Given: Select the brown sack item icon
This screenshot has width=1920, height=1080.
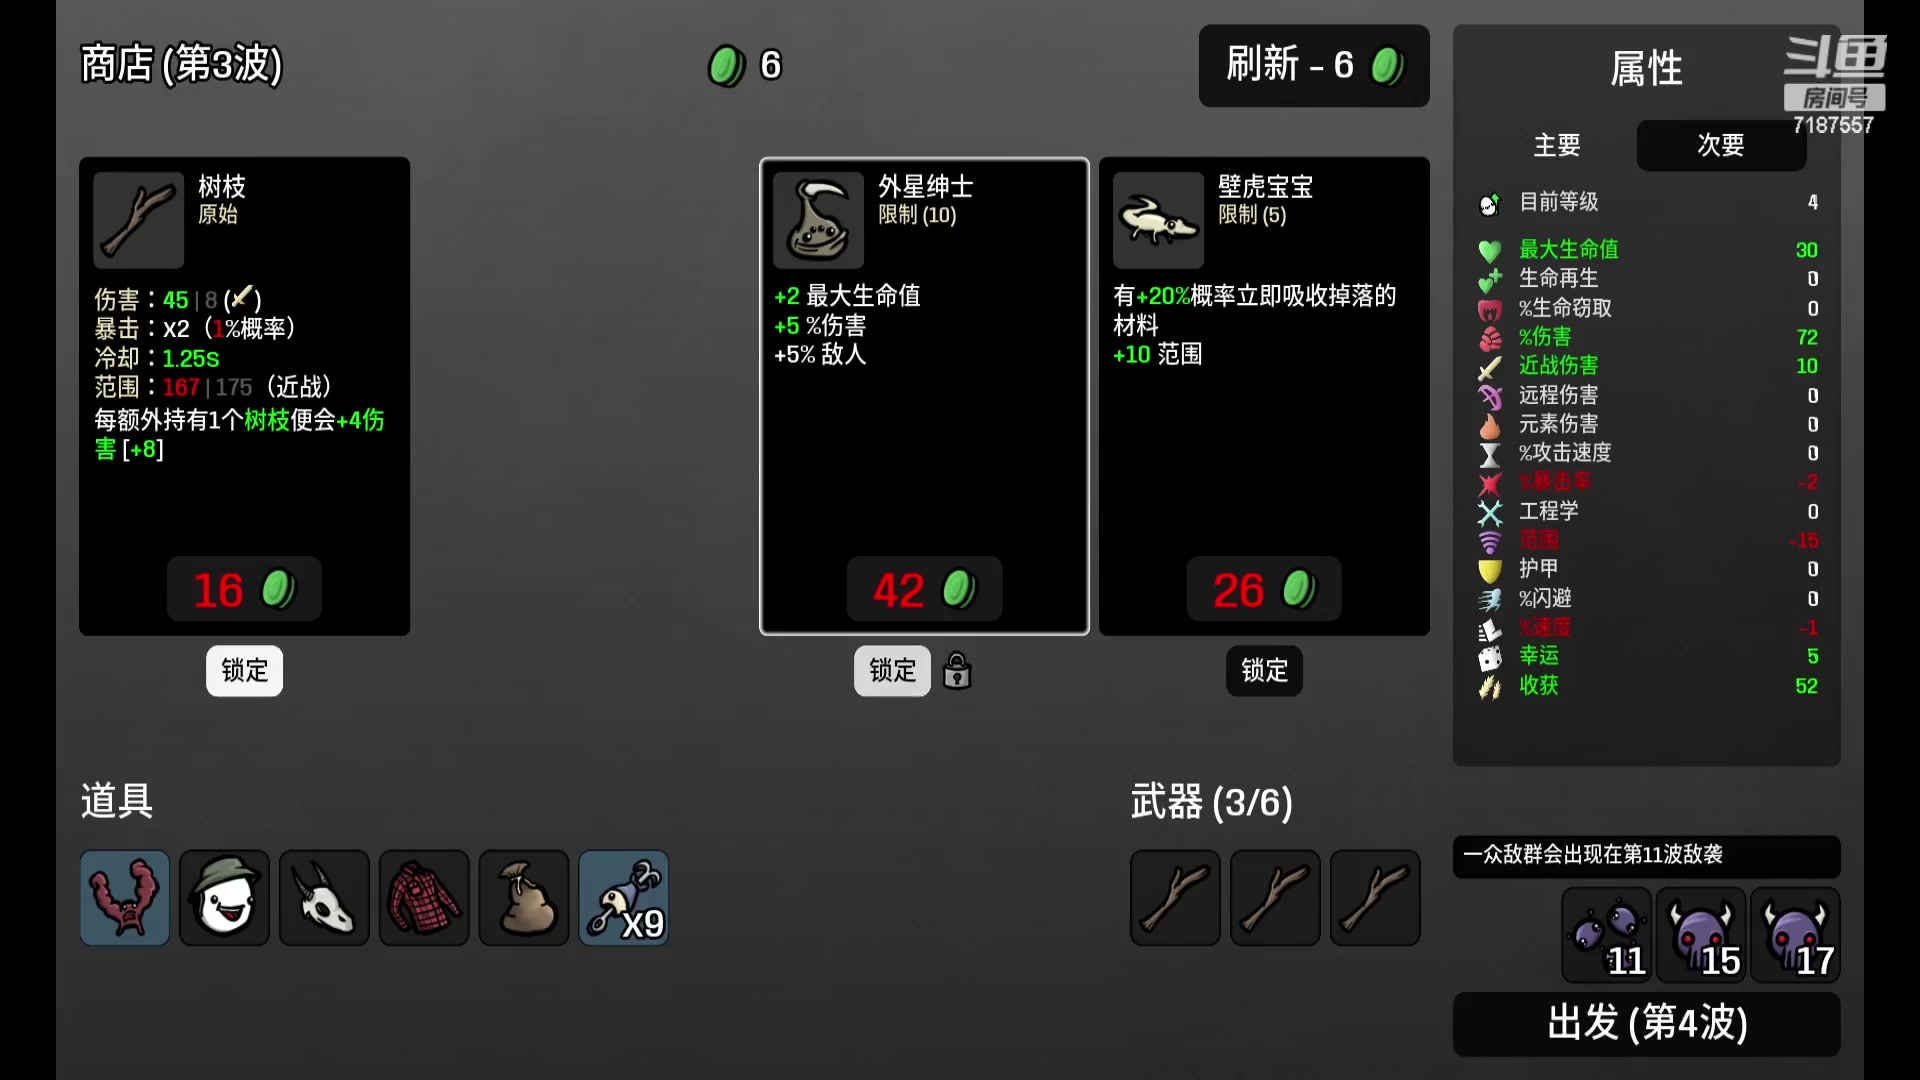Looking at the screenshot, I should [524, 897].
